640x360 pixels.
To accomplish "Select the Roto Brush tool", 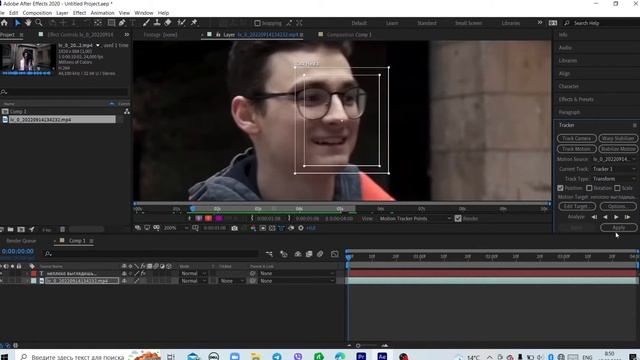I will [182, 23].
